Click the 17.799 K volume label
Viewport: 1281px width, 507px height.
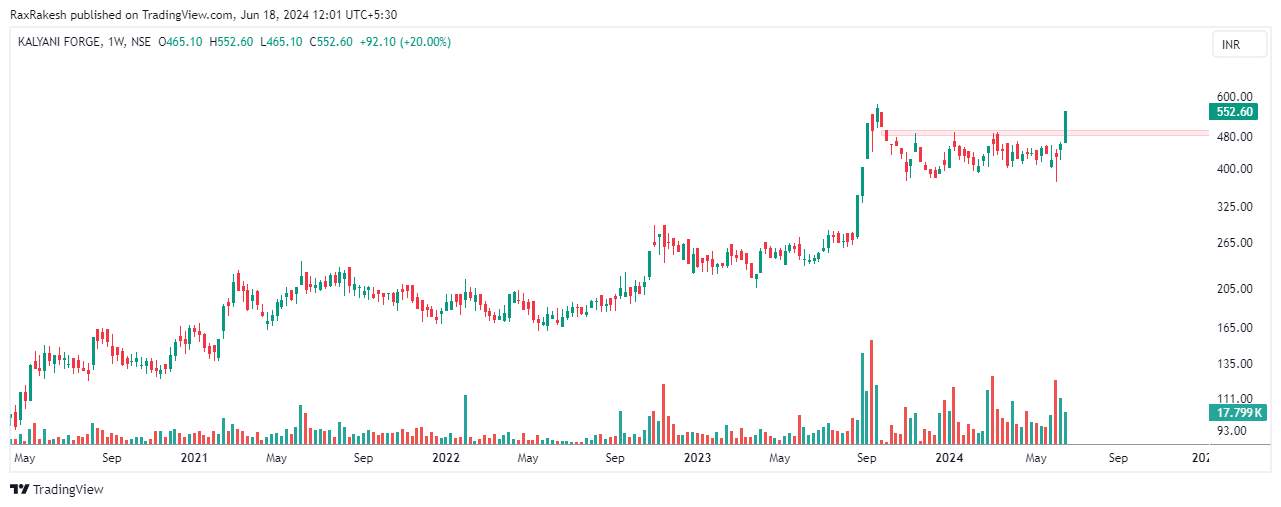click(1237, 412)
